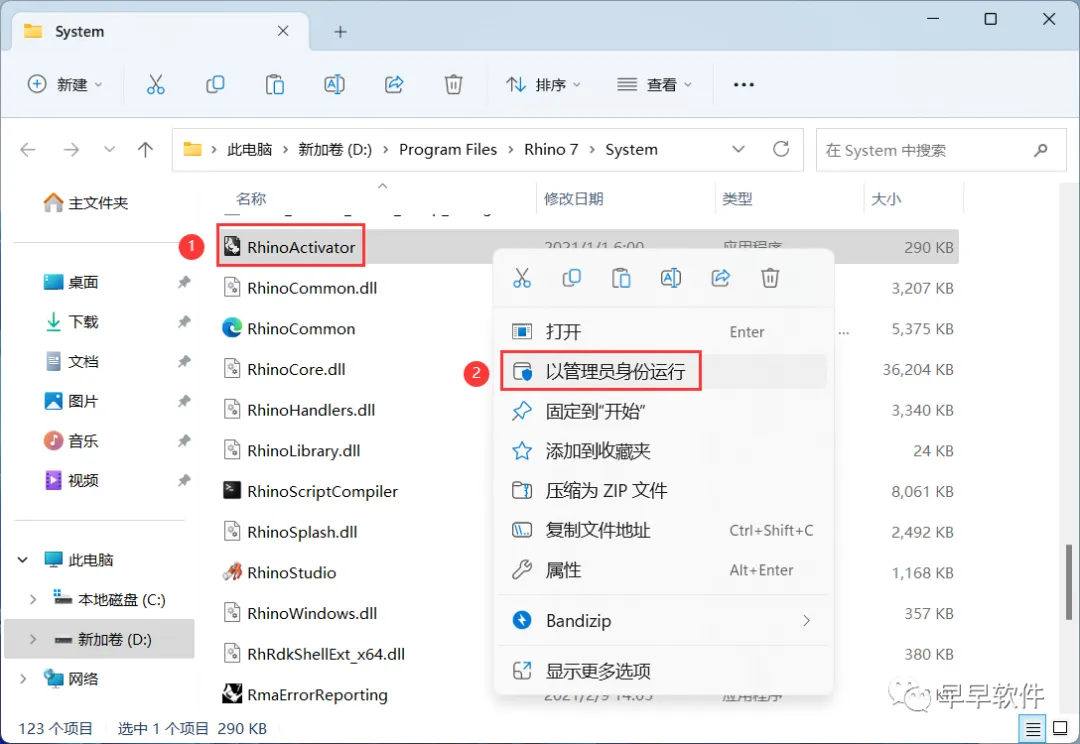The image size is (1080, 744).
Task: Click the search magnifier icon
Action: tap(1041, 149)
